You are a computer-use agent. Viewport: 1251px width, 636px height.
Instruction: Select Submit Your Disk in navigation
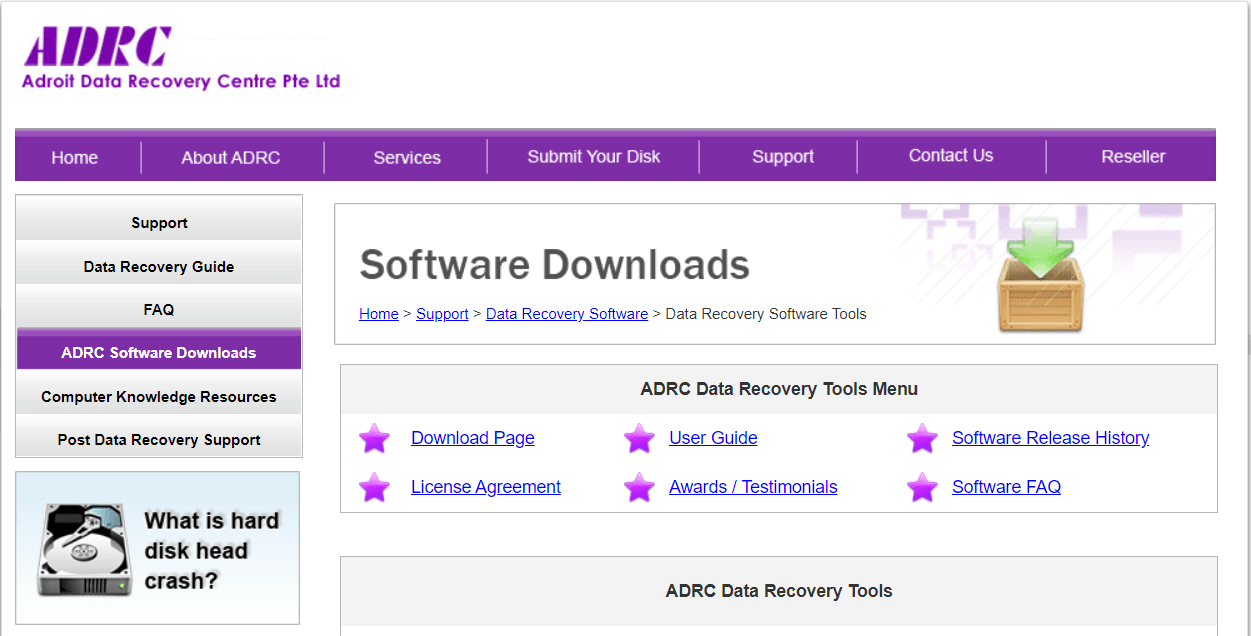[594, 156]
